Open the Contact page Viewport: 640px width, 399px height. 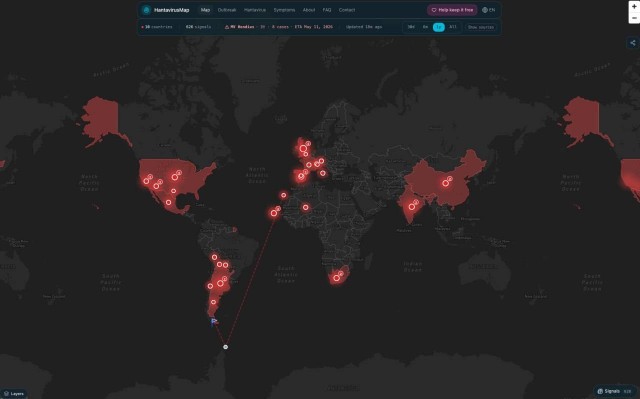pos(347,10)
